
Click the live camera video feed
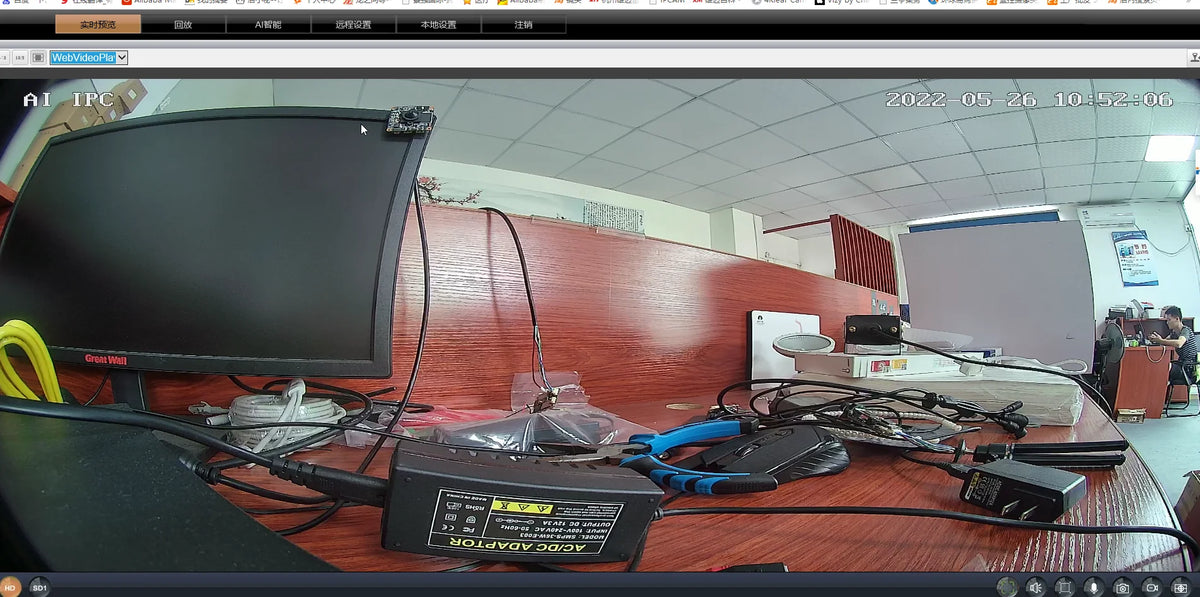pyautogui.click(x=600, y=325)
